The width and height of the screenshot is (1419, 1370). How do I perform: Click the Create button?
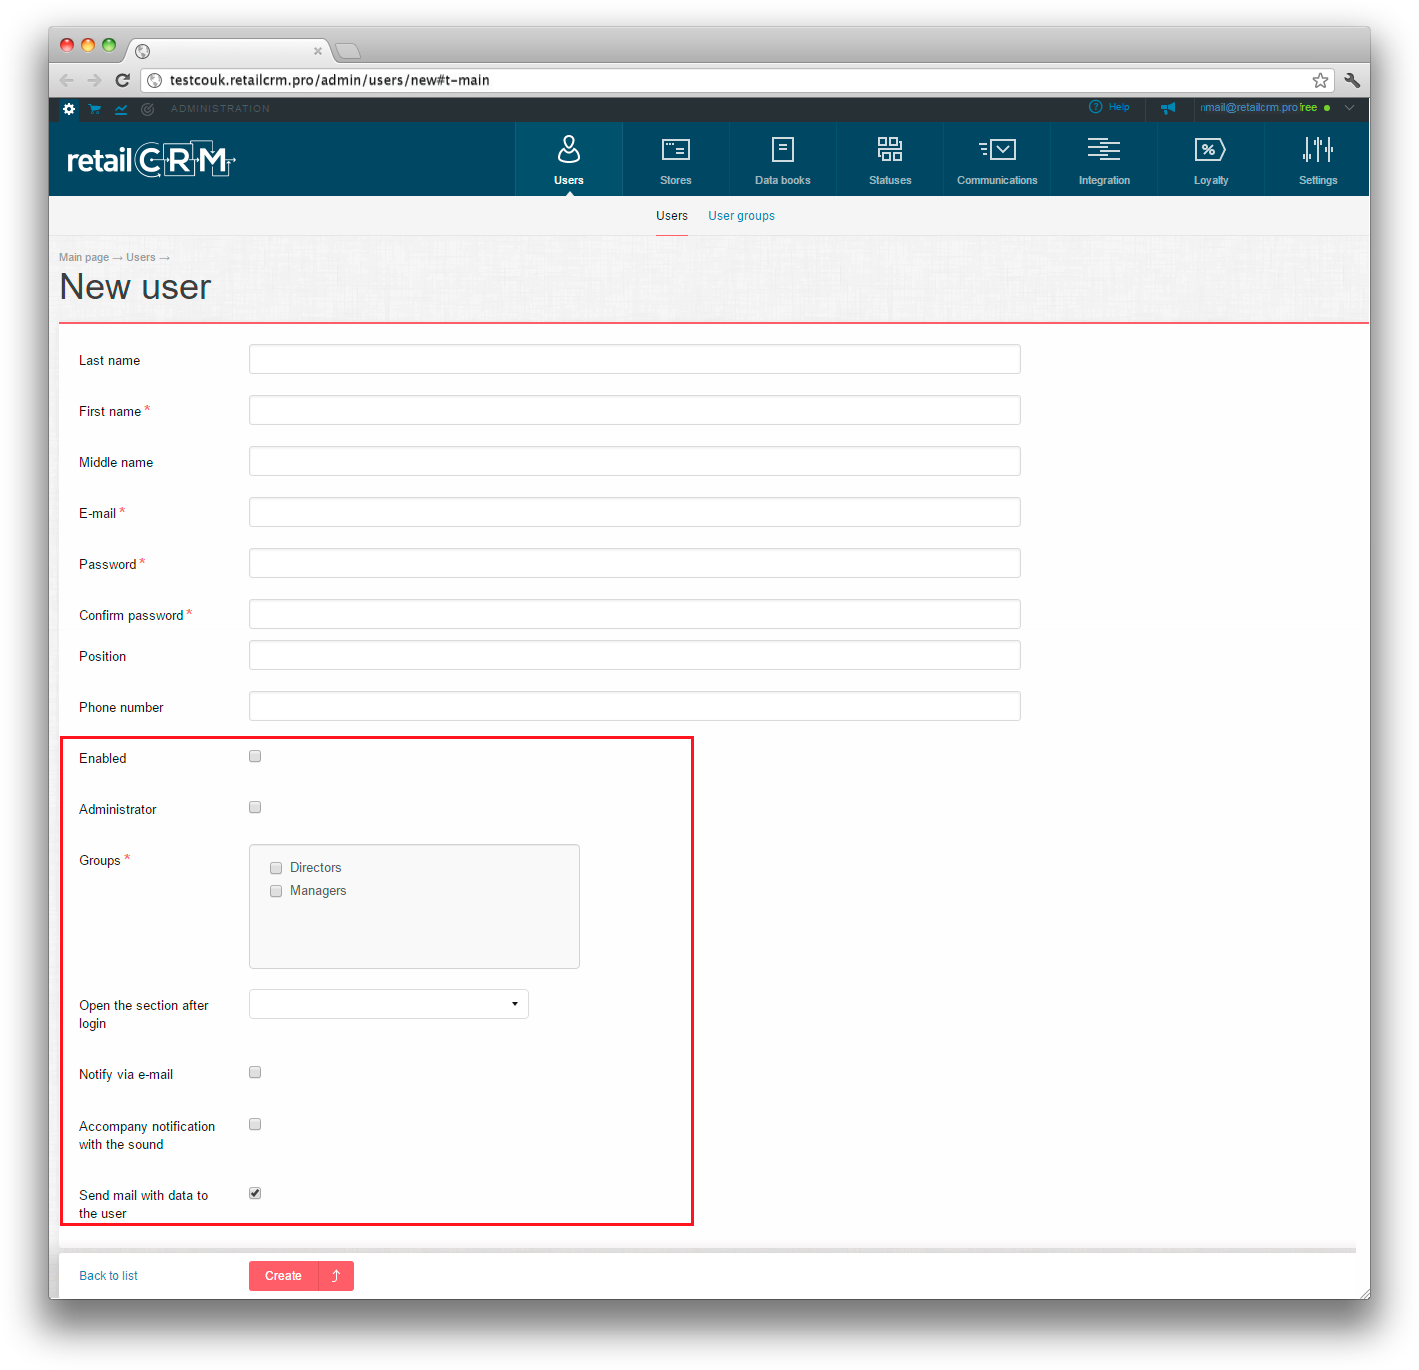(283, 1276)
